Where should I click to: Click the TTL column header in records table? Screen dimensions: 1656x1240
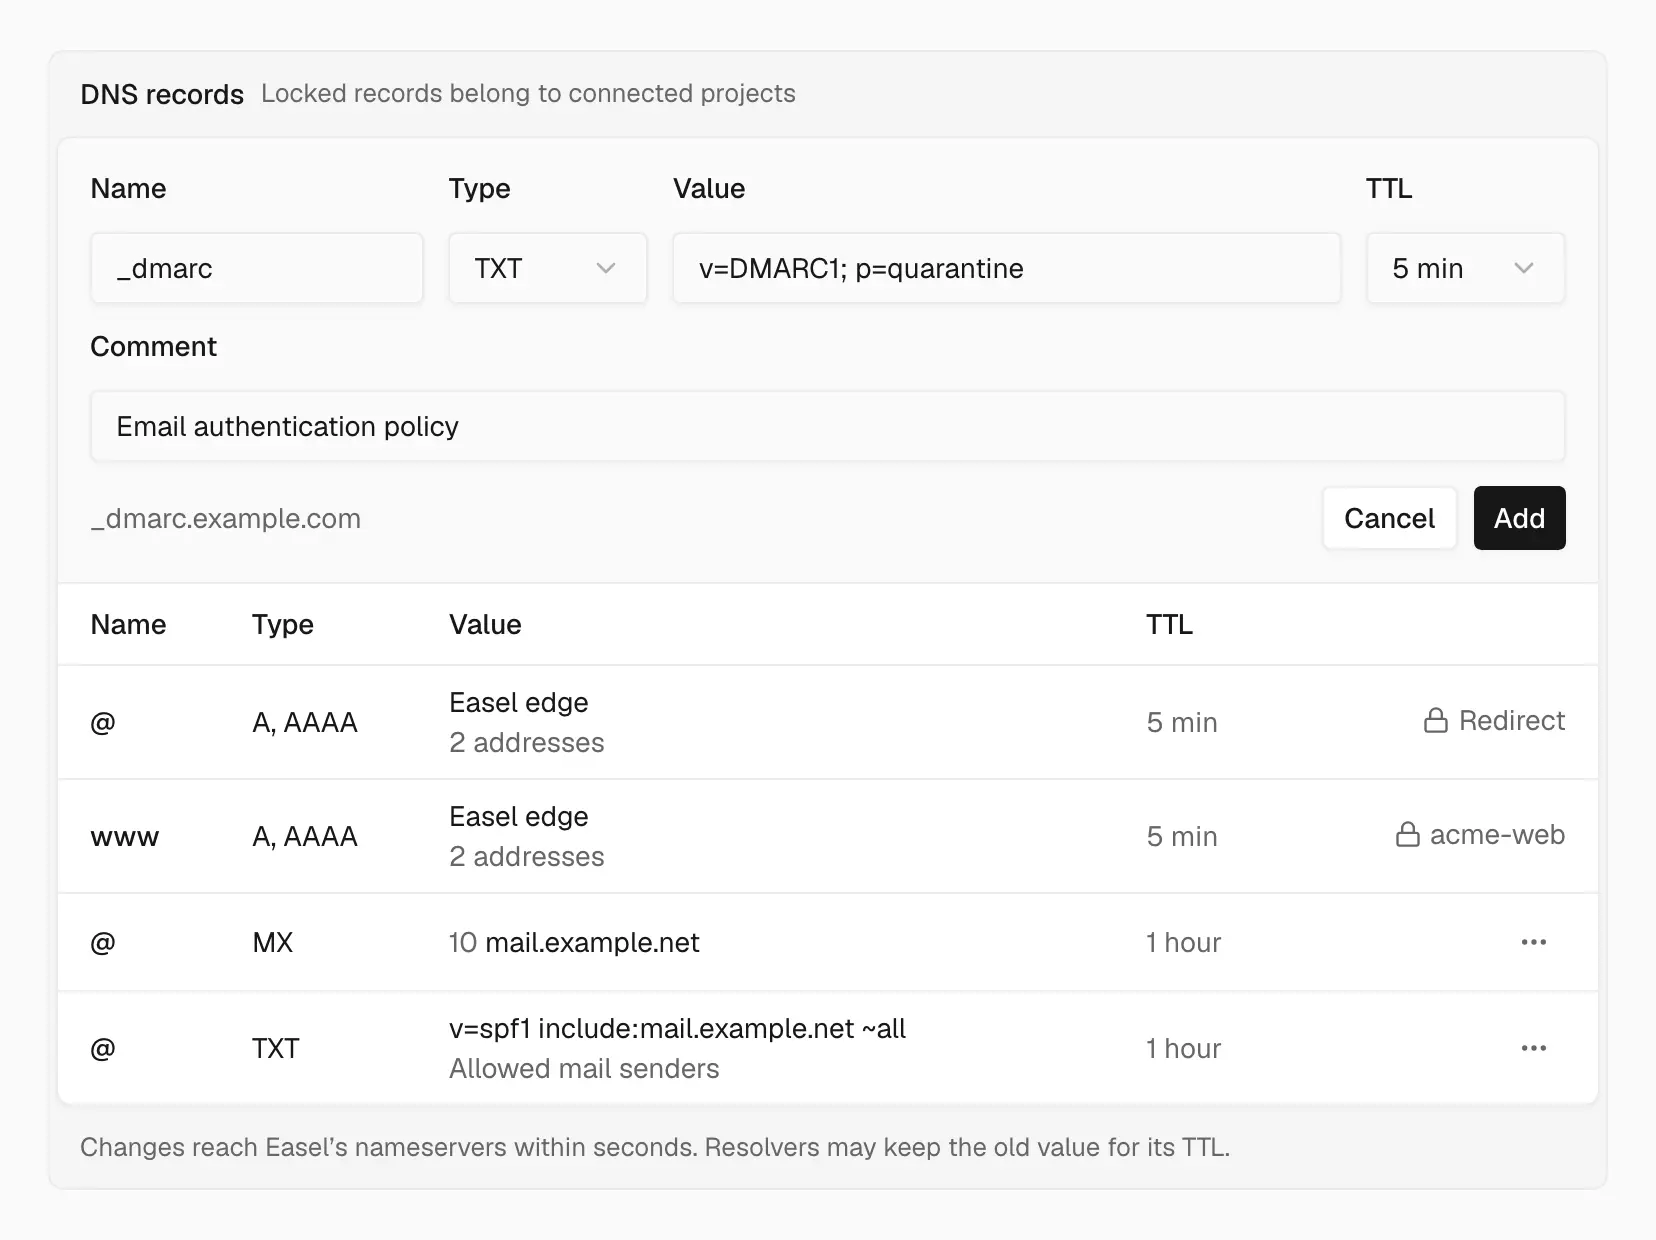(x=1169, y=625)
